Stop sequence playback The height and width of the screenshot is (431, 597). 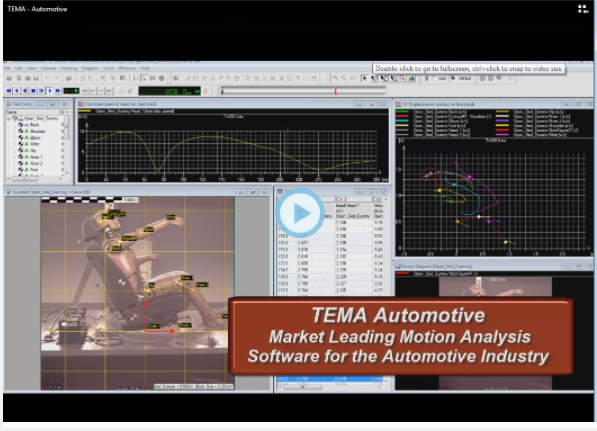[x=33, y=91]
